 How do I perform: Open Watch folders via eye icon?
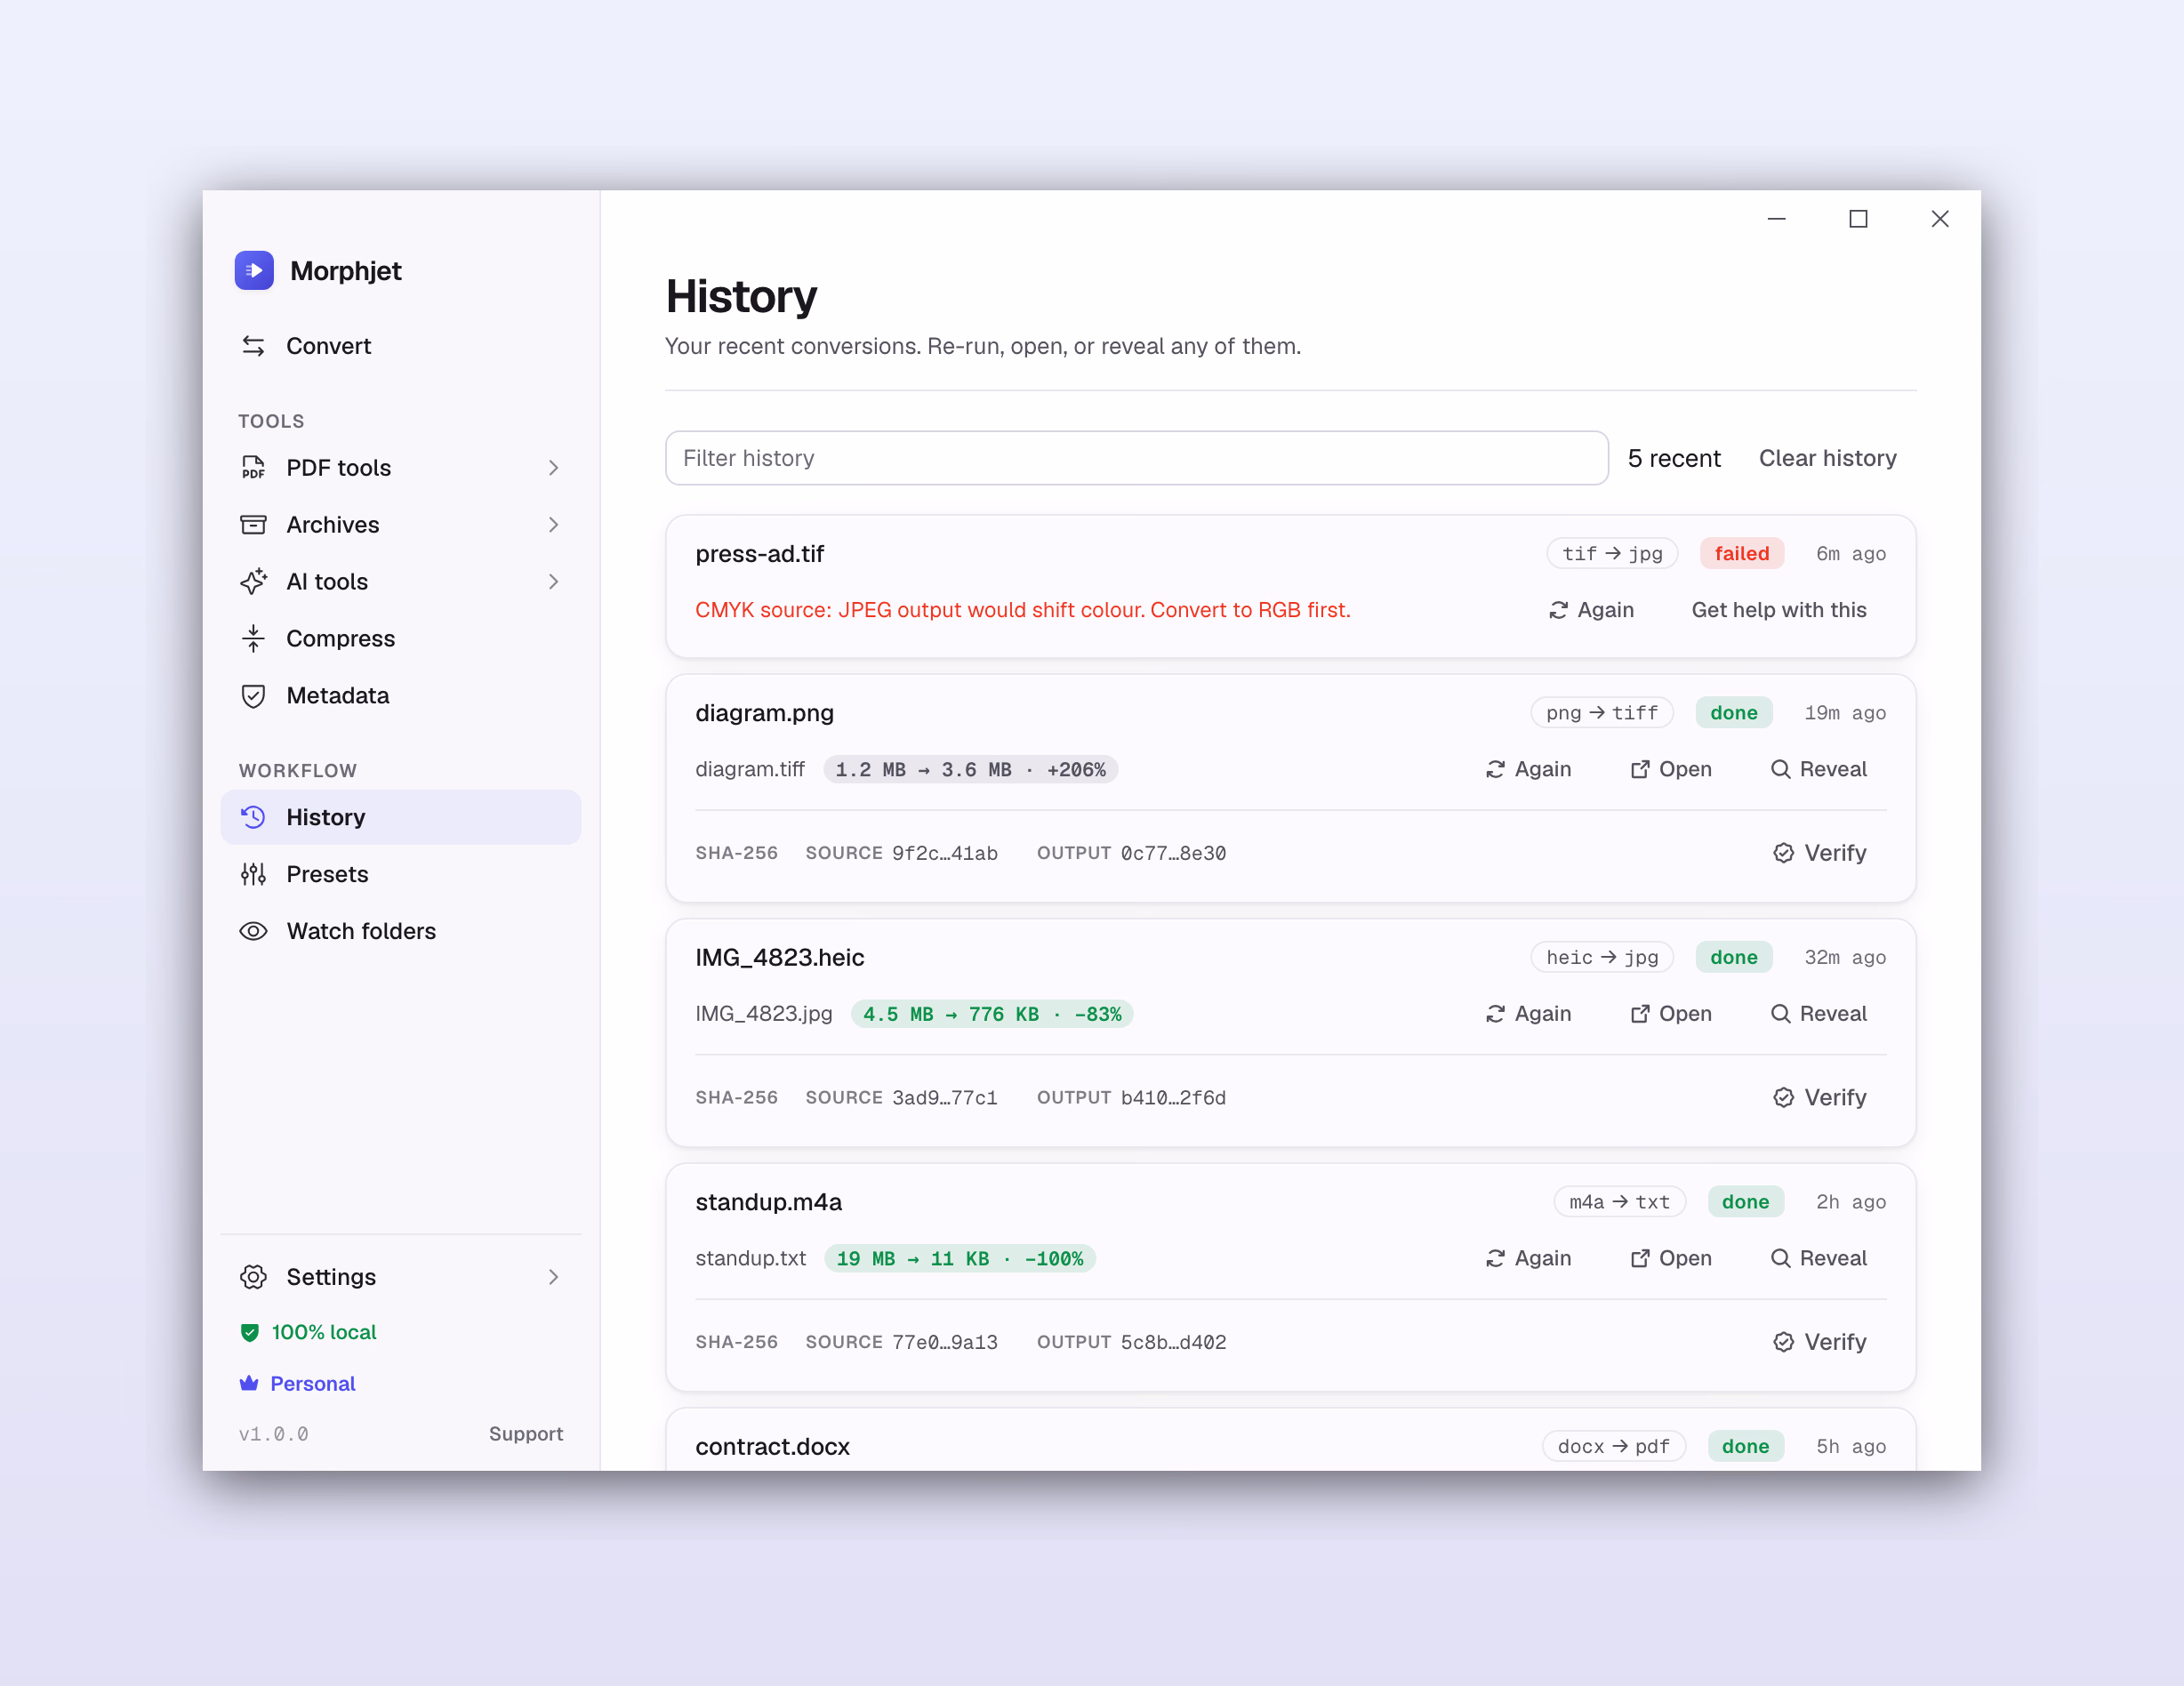(x=254, y=931)
